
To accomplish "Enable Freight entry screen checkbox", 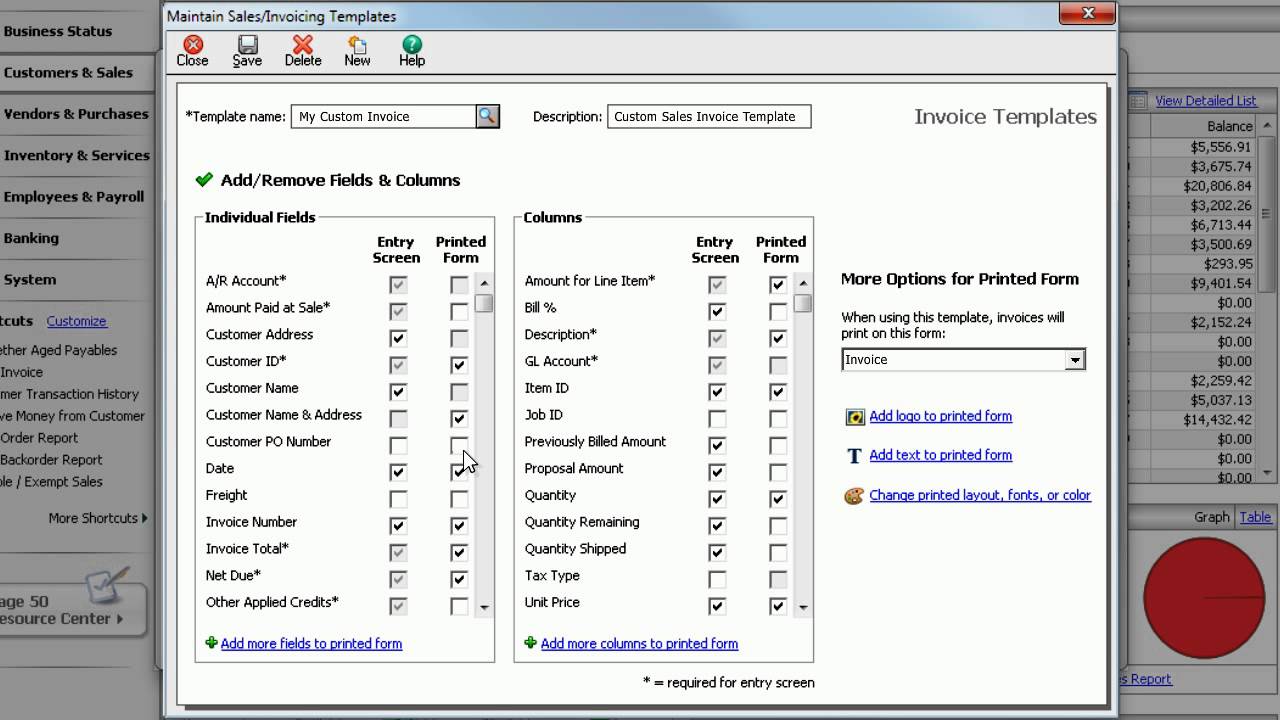I will click(x=398, y=499).
